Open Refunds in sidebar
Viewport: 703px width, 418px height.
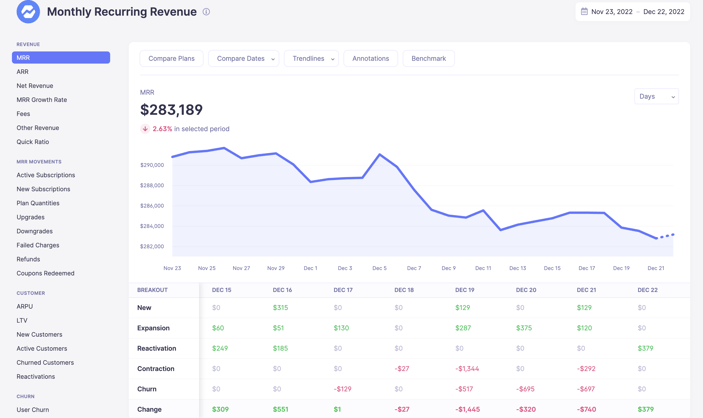28,259
